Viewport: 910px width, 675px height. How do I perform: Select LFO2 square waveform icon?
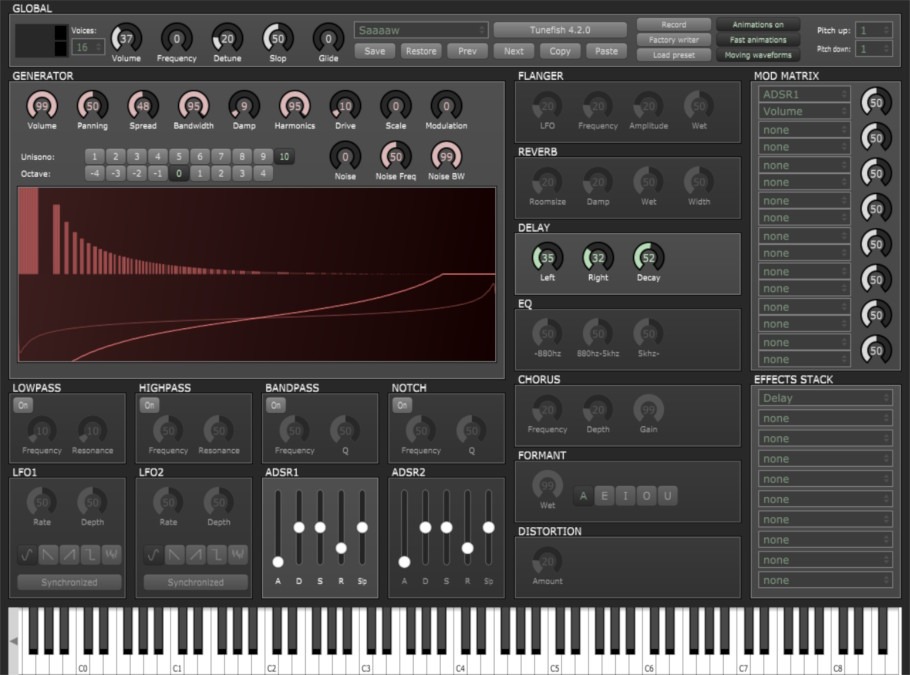click(217, 555)
